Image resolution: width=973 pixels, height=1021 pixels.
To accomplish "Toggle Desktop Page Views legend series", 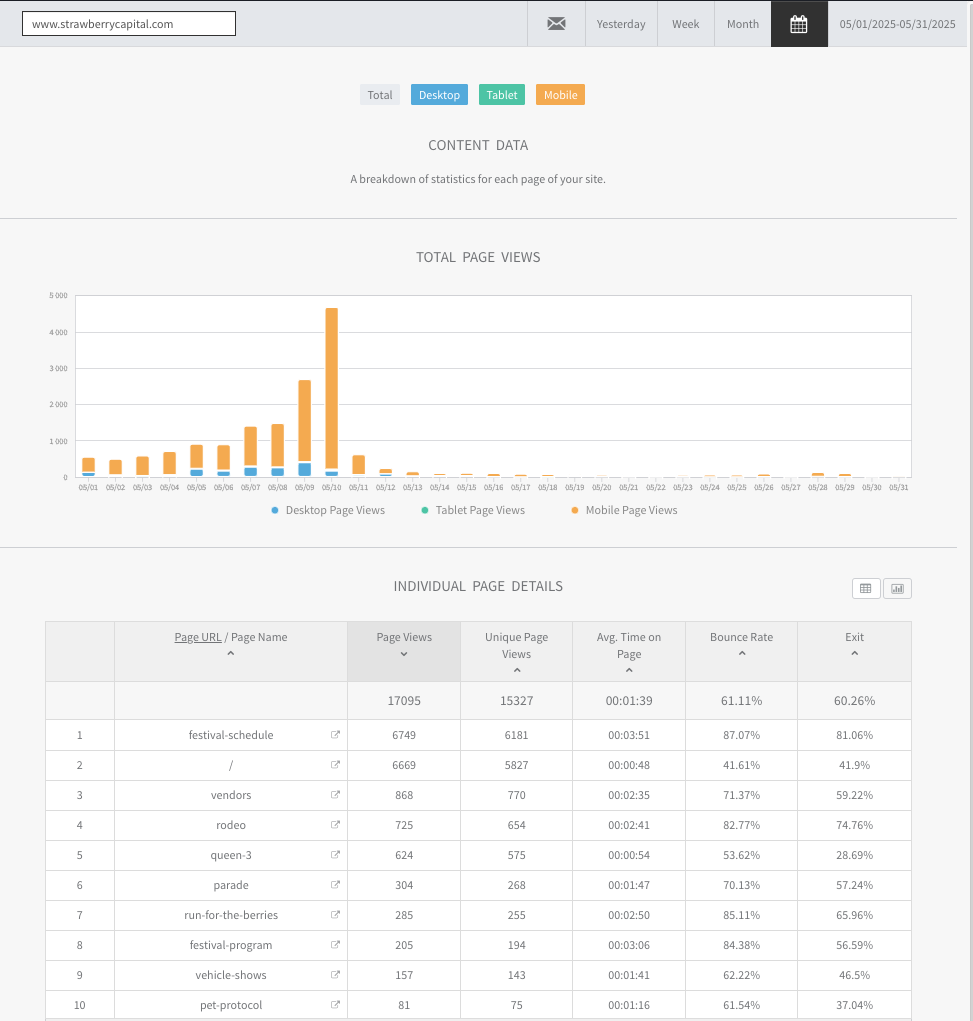I will point(328,510).
